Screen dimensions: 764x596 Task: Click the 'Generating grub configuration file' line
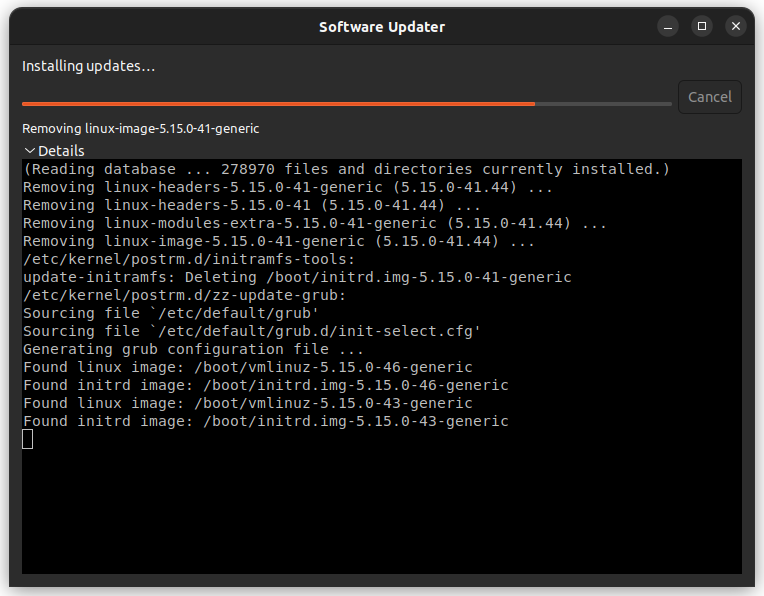[x=193, y=349]
